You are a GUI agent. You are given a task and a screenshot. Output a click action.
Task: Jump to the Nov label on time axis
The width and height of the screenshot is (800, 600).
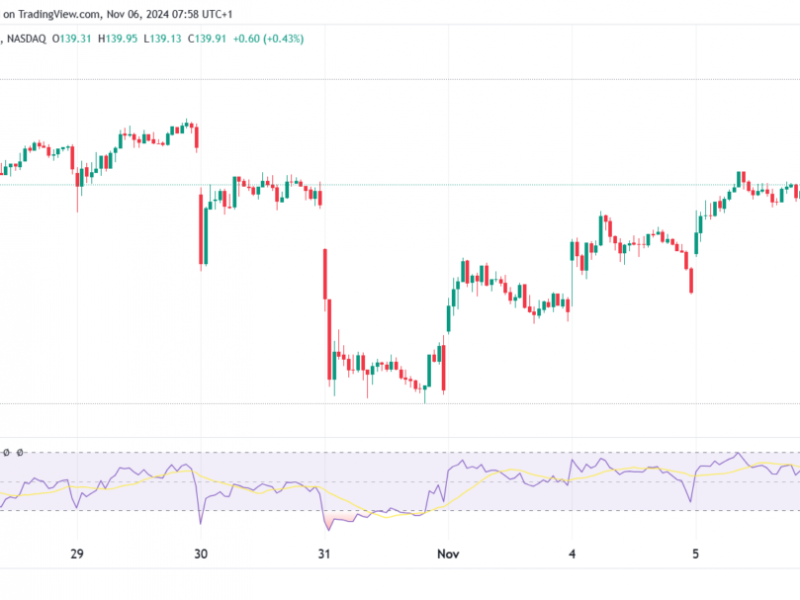tap(447, 553)
